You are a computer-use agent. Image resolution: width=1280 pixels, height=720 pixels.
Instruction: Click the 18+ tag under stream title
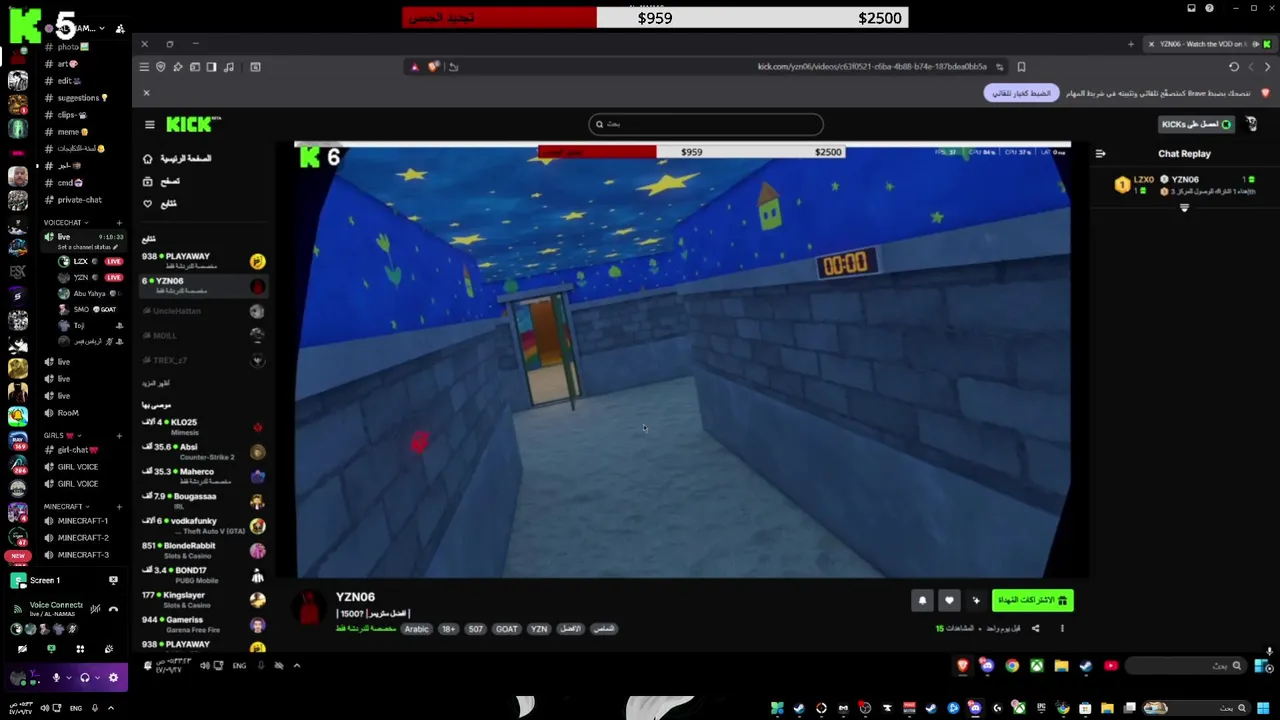coord(448,629)
